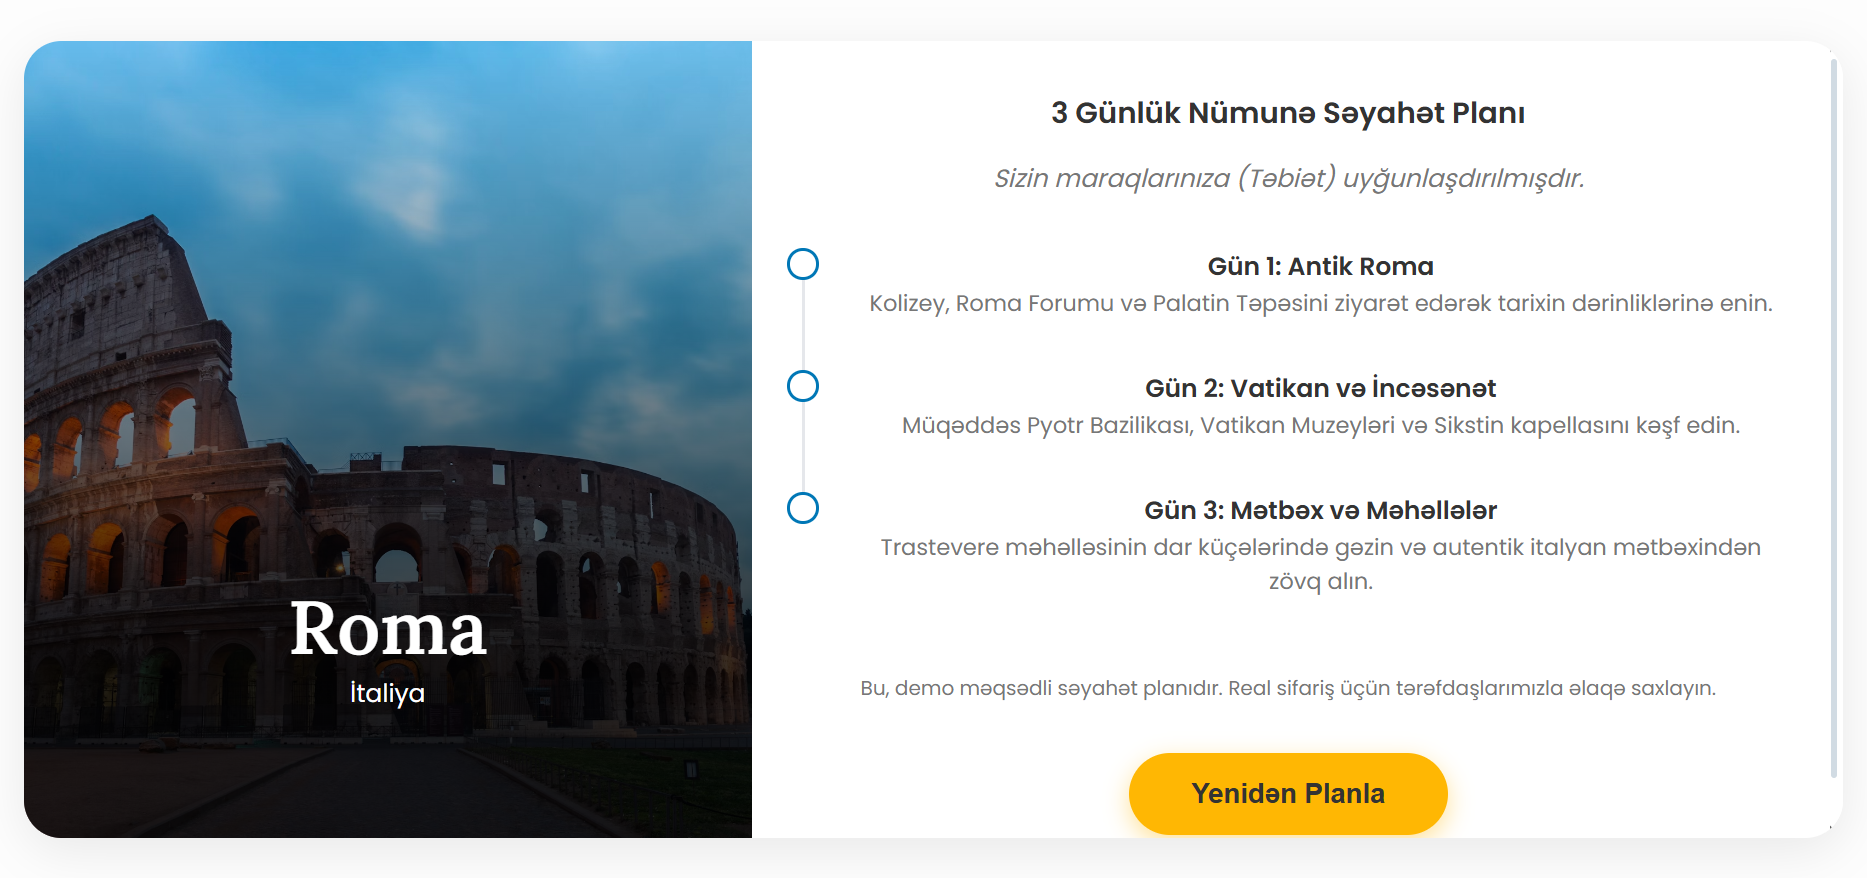Click the large Roma title on the photo
The height and width of the screenshot is (878, 1867).
click(x=388, y=630)
